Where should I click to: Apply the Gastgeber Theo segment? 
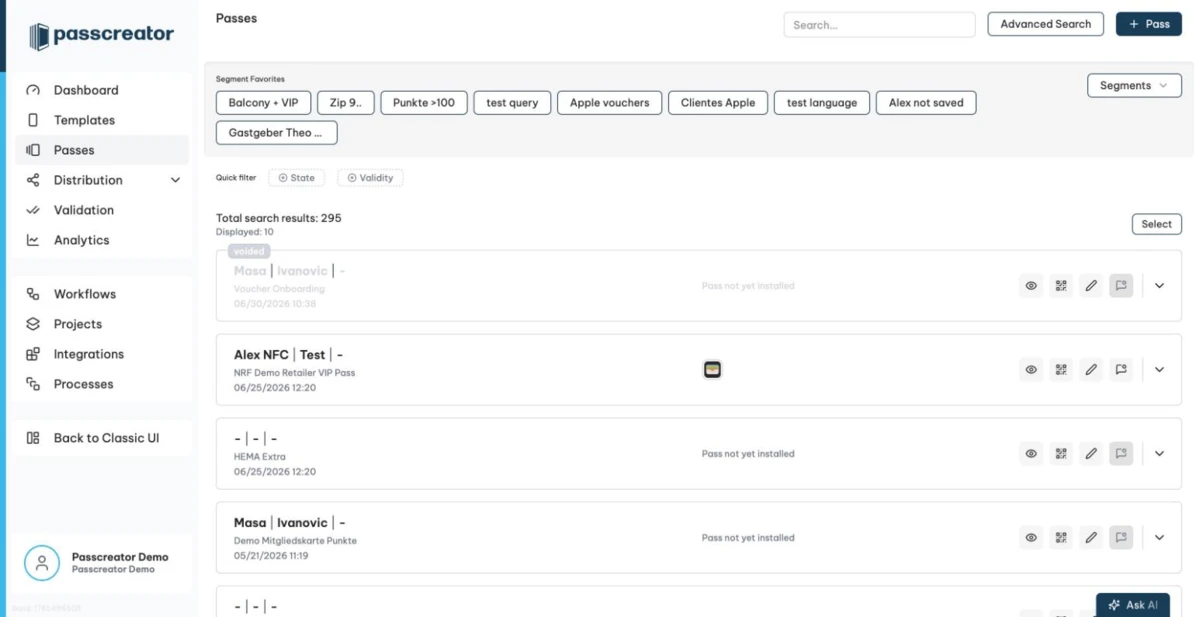pyautogui.click(x=276, y=132)
